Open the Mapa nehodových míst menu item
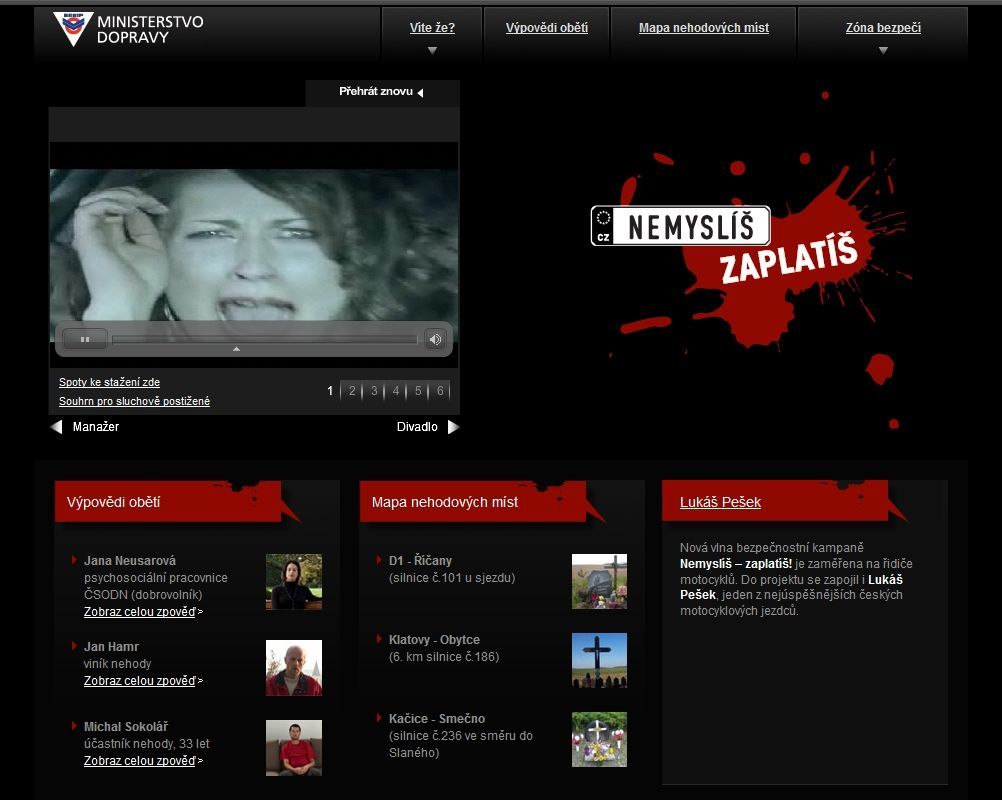Image resolution: width=1002 pixels, height=800 pixels. (704, 27)
